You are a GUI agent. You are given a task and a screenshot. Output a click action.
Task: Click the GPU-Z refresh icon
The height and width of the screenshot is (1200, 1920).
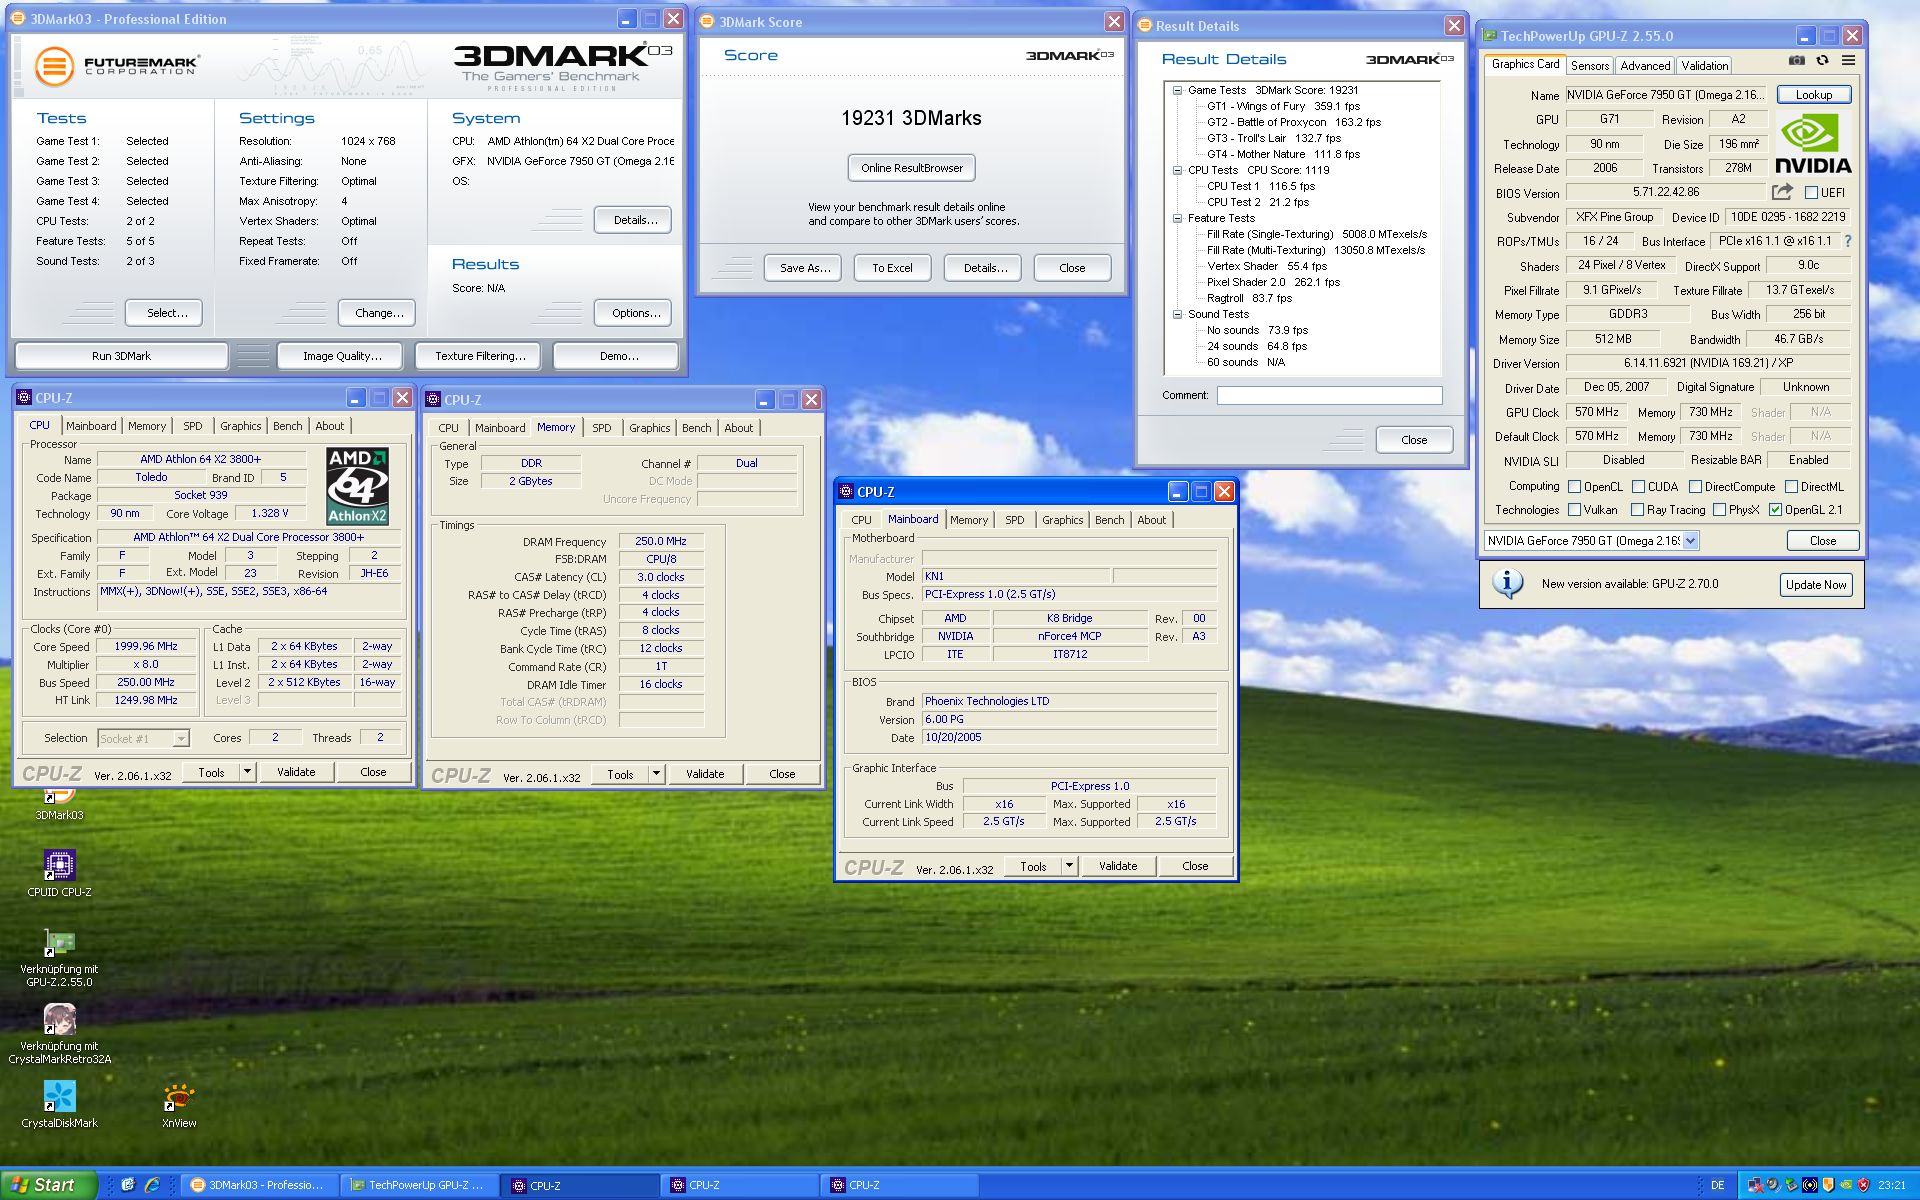pos(1822,61)
